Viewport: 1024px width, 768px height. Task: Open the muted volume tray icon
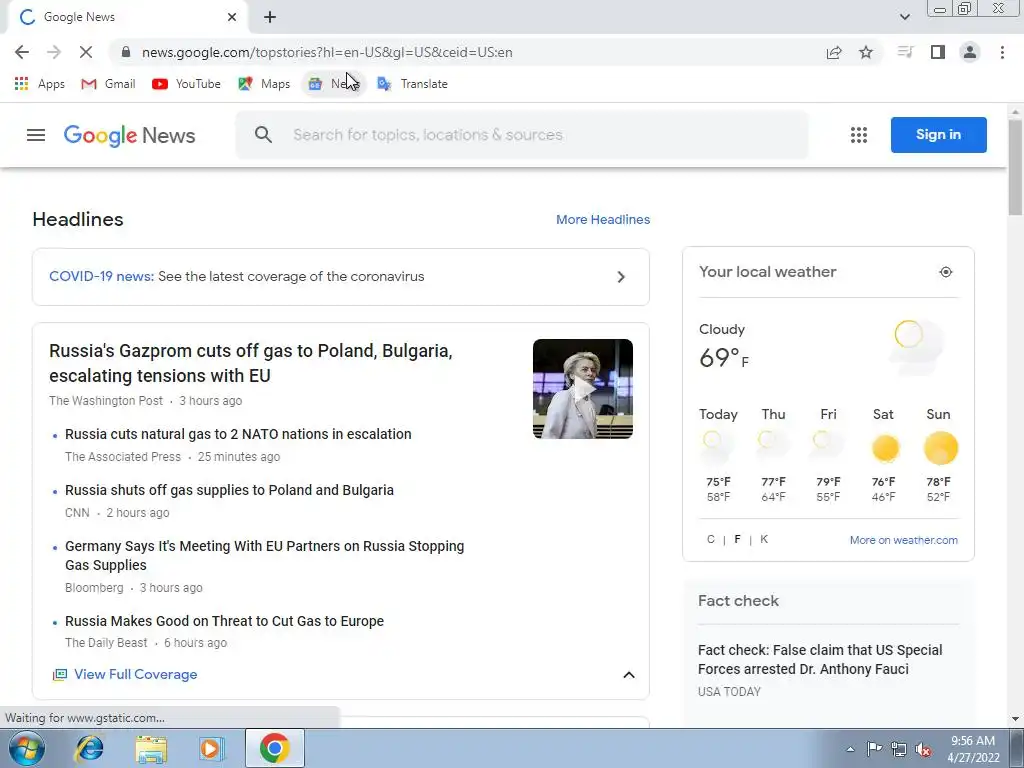coord(923,749)
